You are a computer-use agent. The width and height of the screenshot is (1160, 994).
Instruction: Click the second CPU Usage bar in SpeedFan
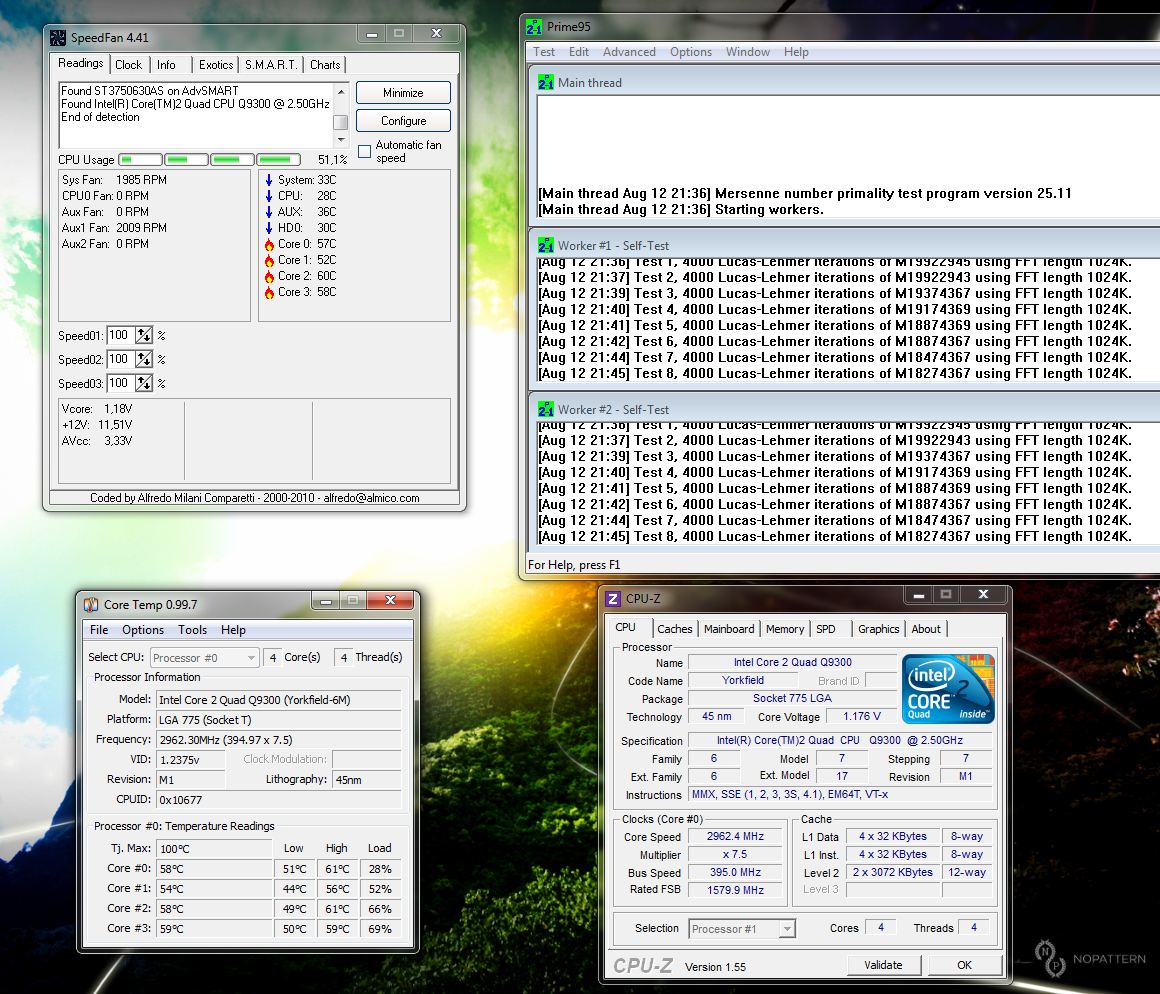point(186,160)
